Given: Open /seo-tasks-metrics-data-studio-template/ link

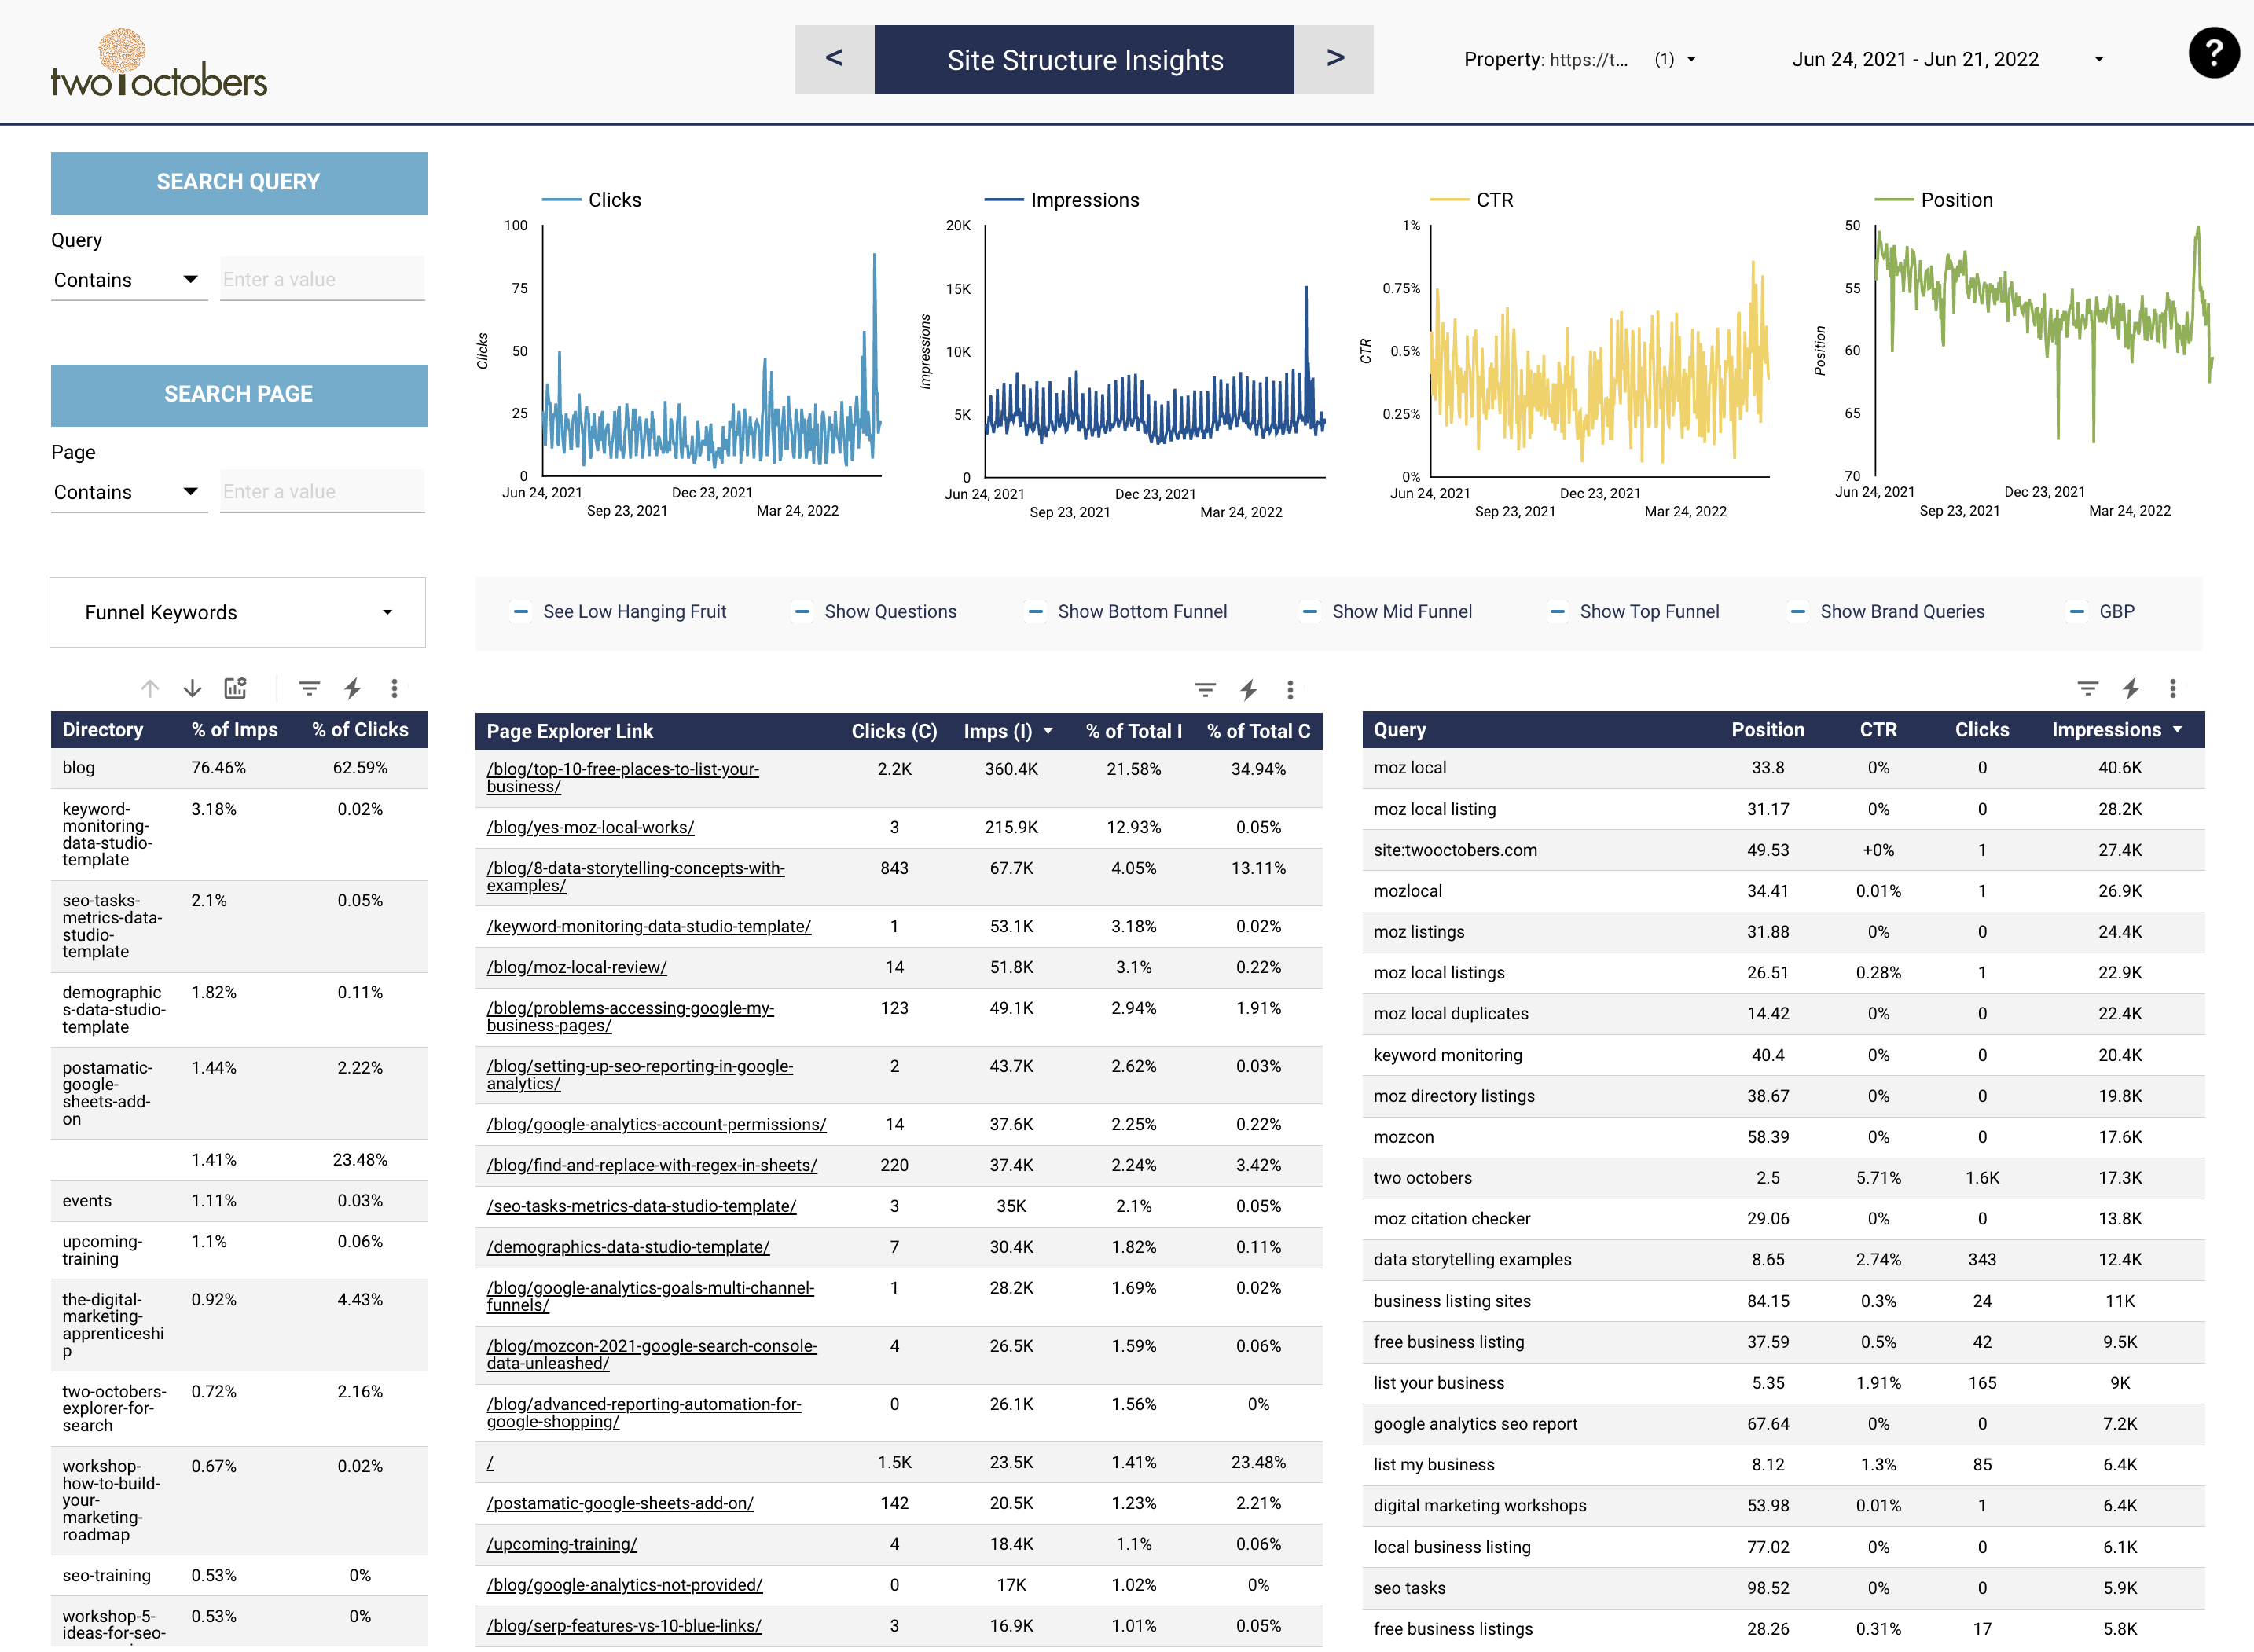Looking at the screenshot, I should point(641,1206).
